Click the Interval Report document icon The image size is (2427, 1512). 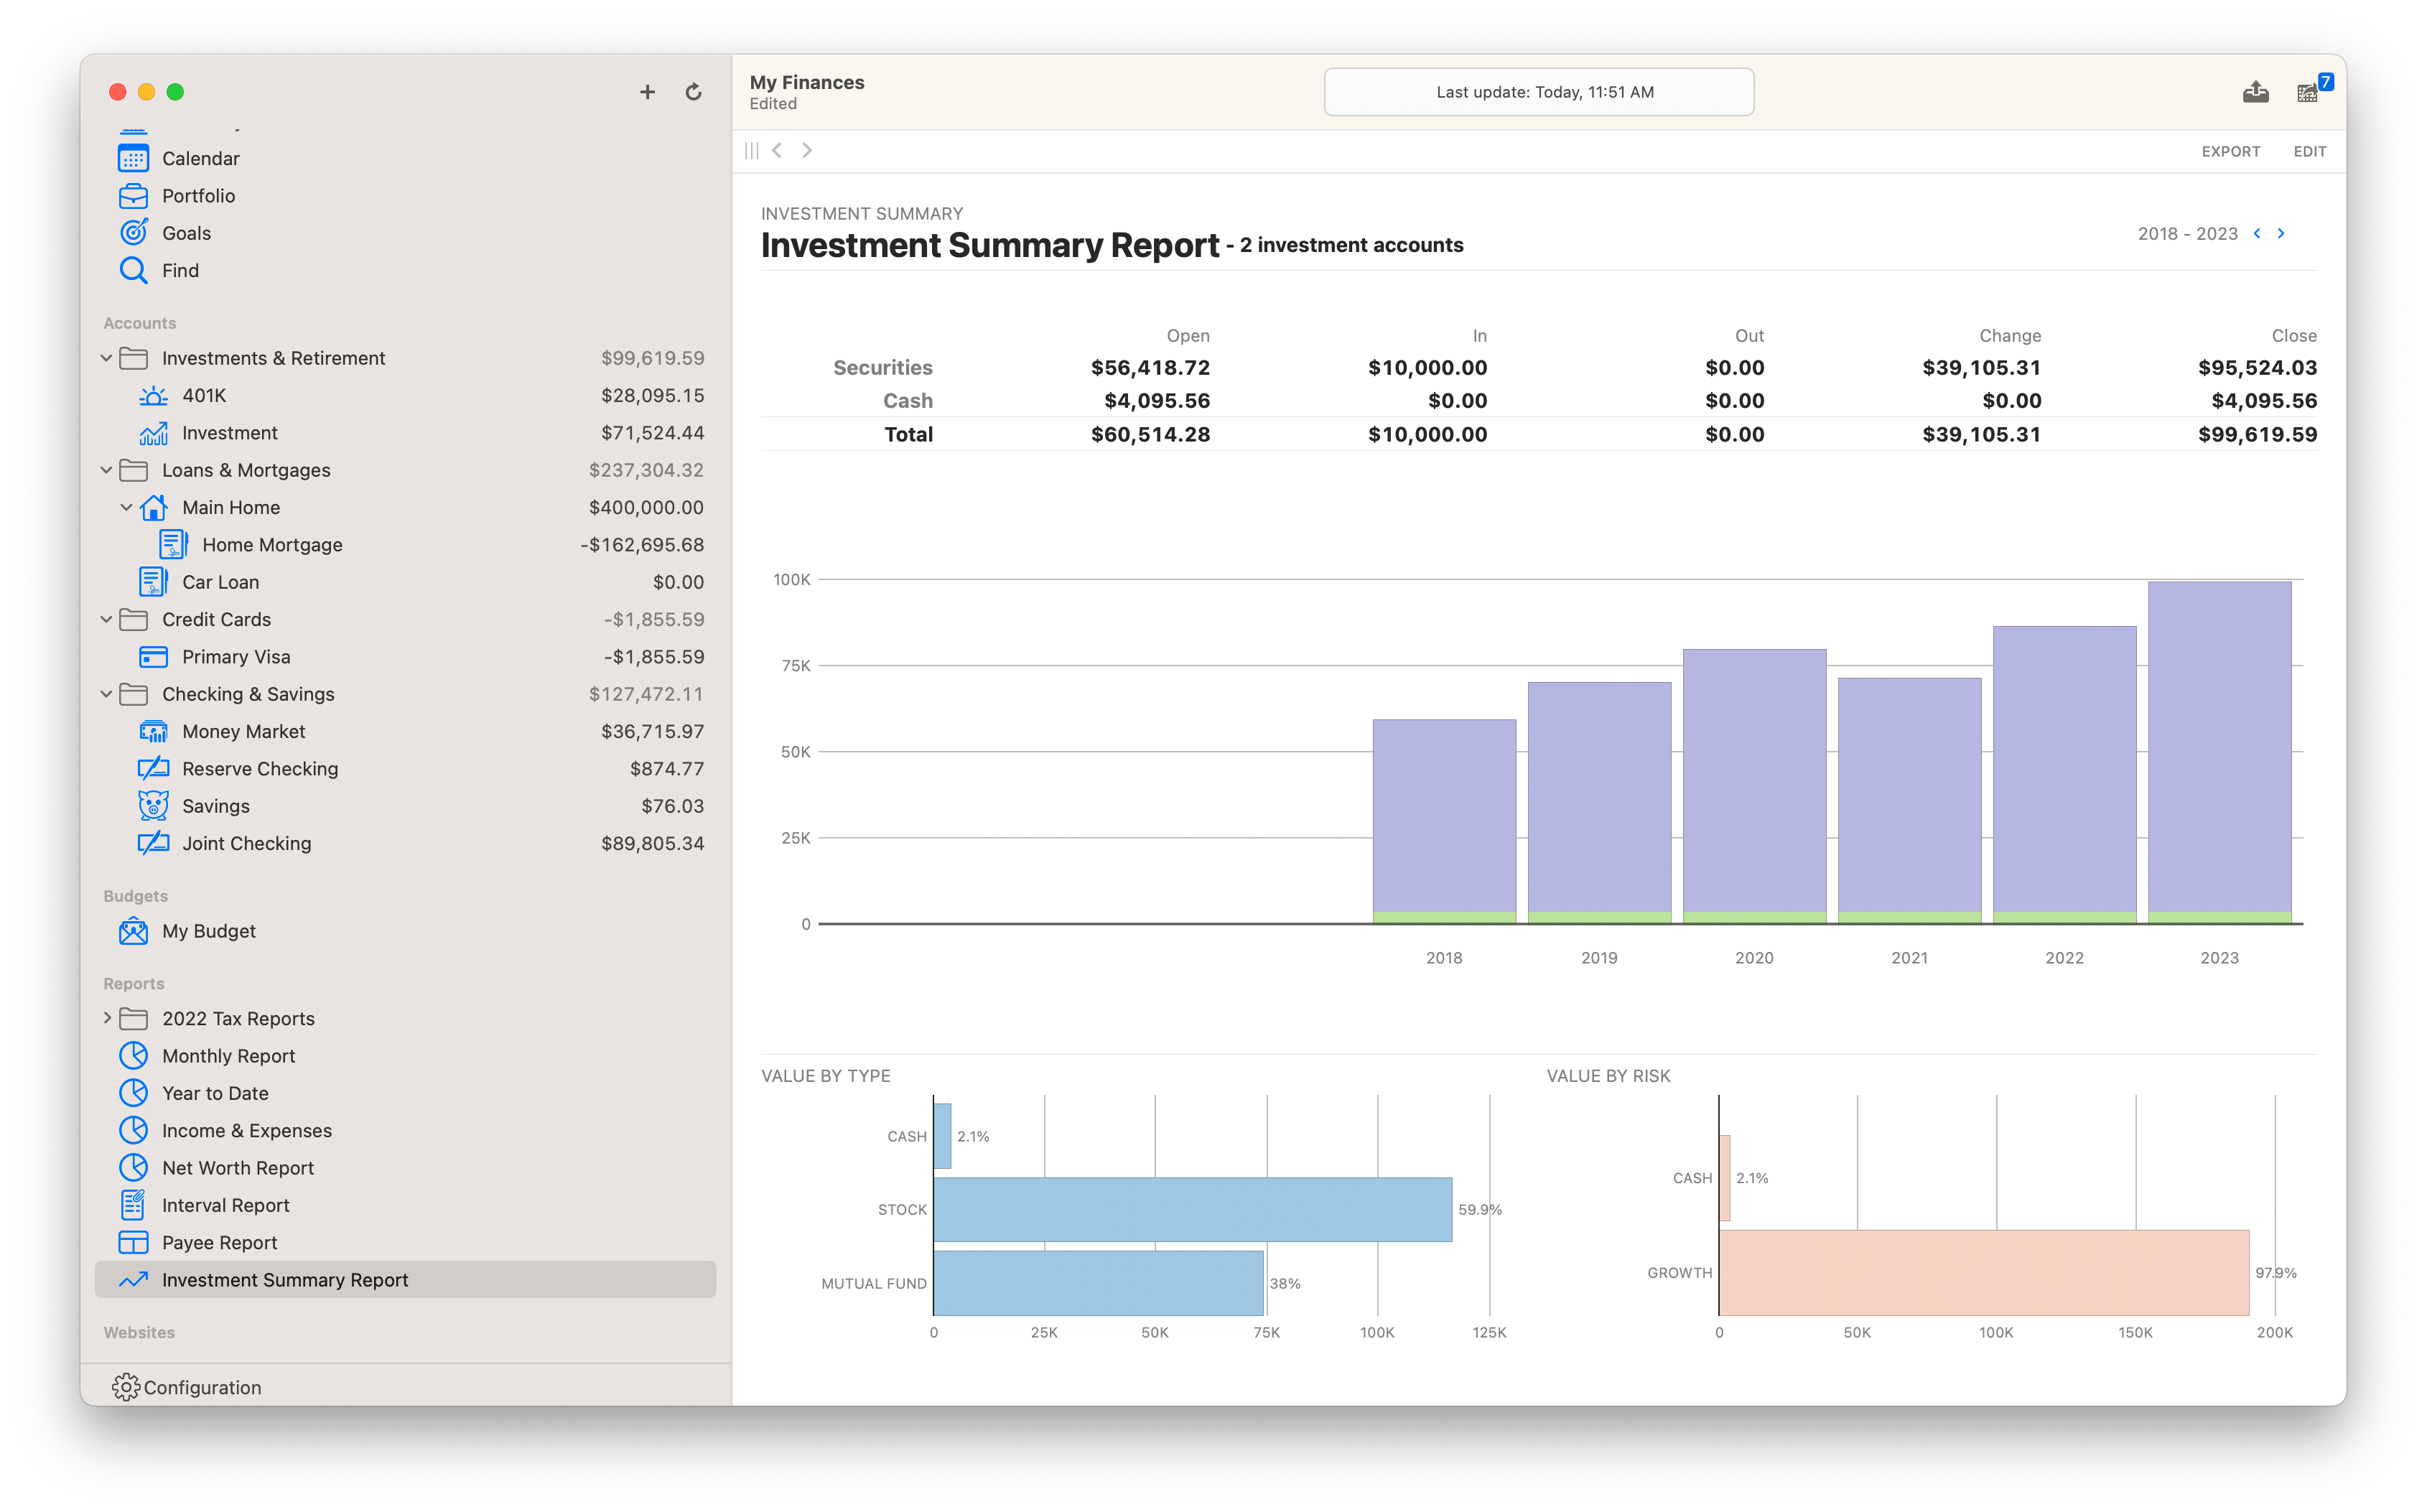pos(133,1205)
